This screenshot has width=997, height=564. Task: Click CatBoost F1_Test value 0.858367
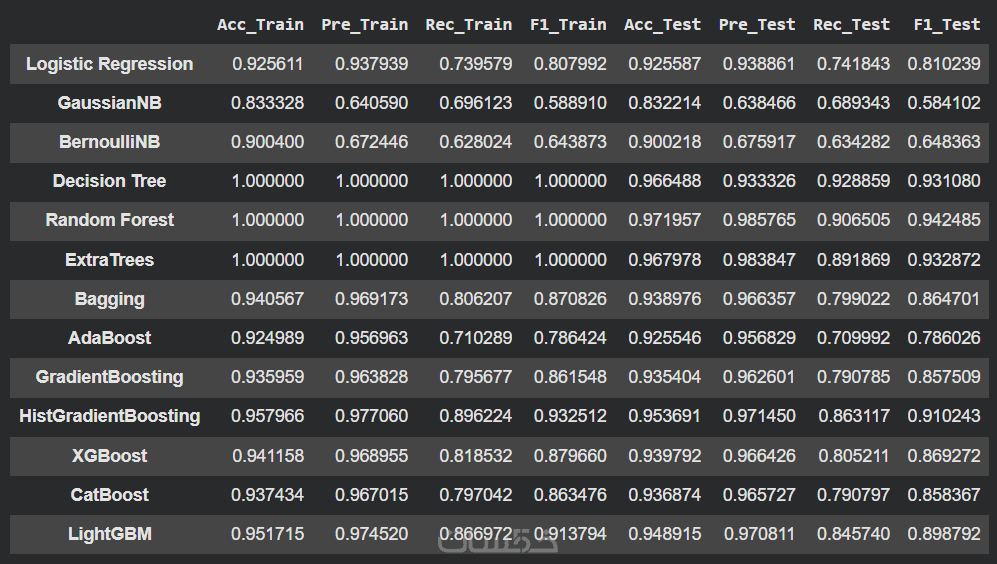(x=944, y=495)
